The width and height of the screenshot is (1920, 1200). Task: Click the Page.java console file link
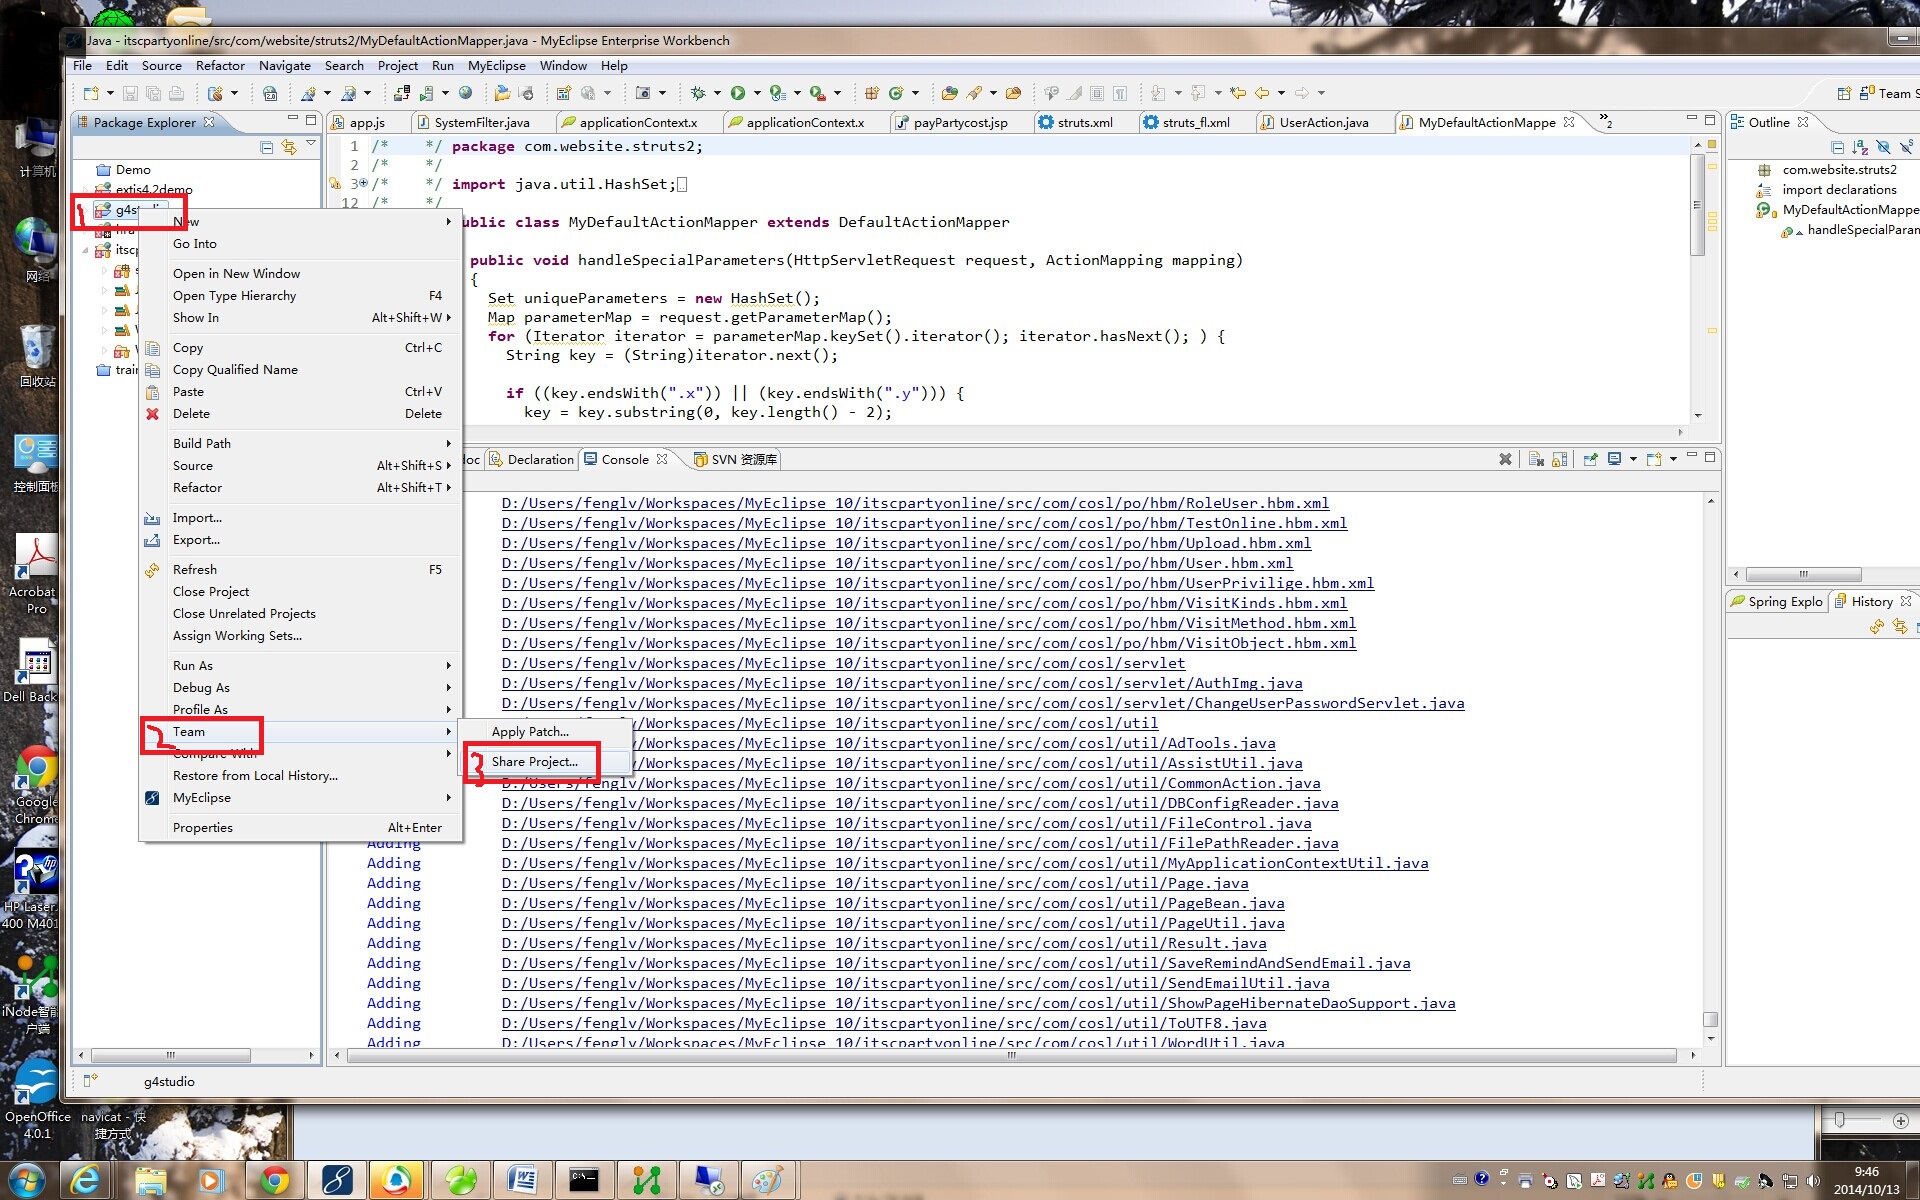click(875, 883)
